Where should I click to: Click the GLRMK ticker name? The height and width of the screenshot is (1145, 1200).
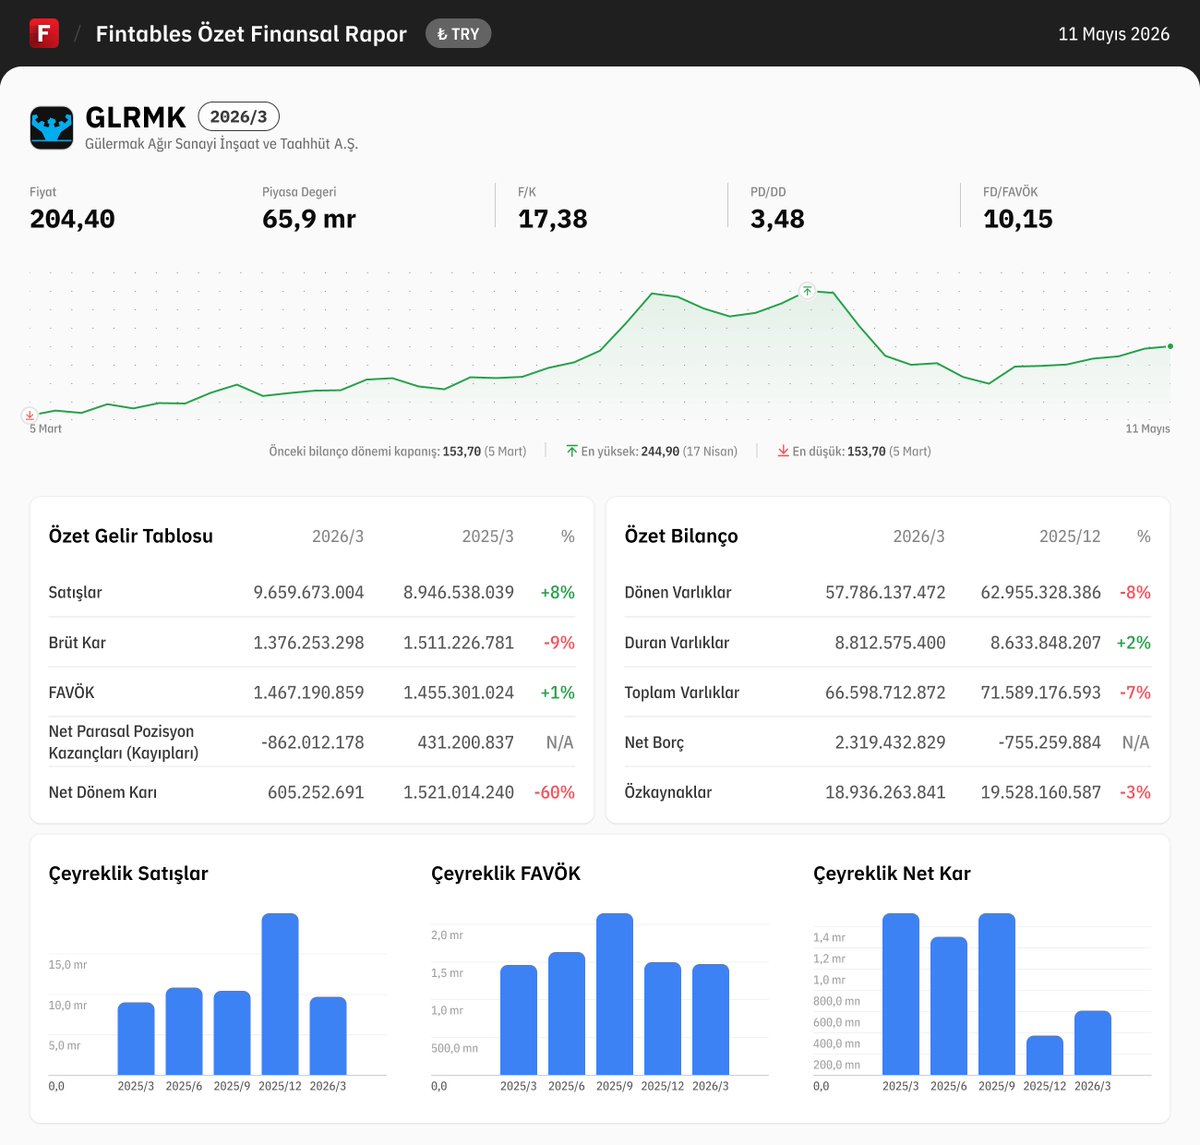pyautogui.click(x=136, y=117)
